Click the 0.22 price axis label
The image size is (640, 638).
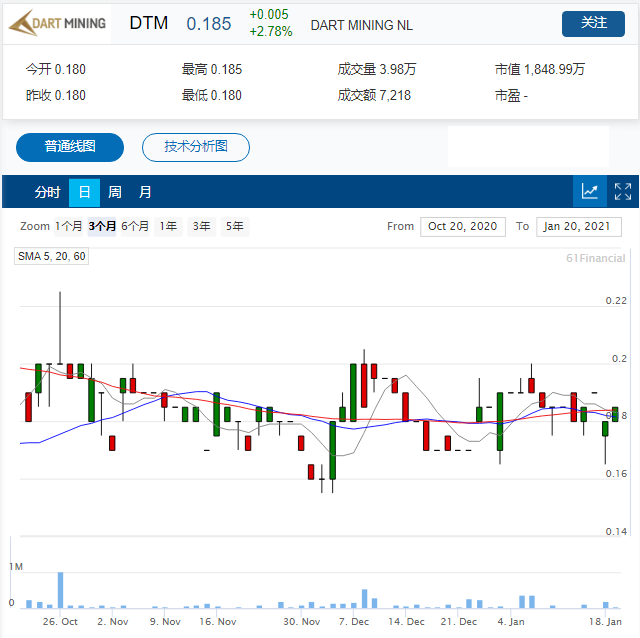(616, 301)
